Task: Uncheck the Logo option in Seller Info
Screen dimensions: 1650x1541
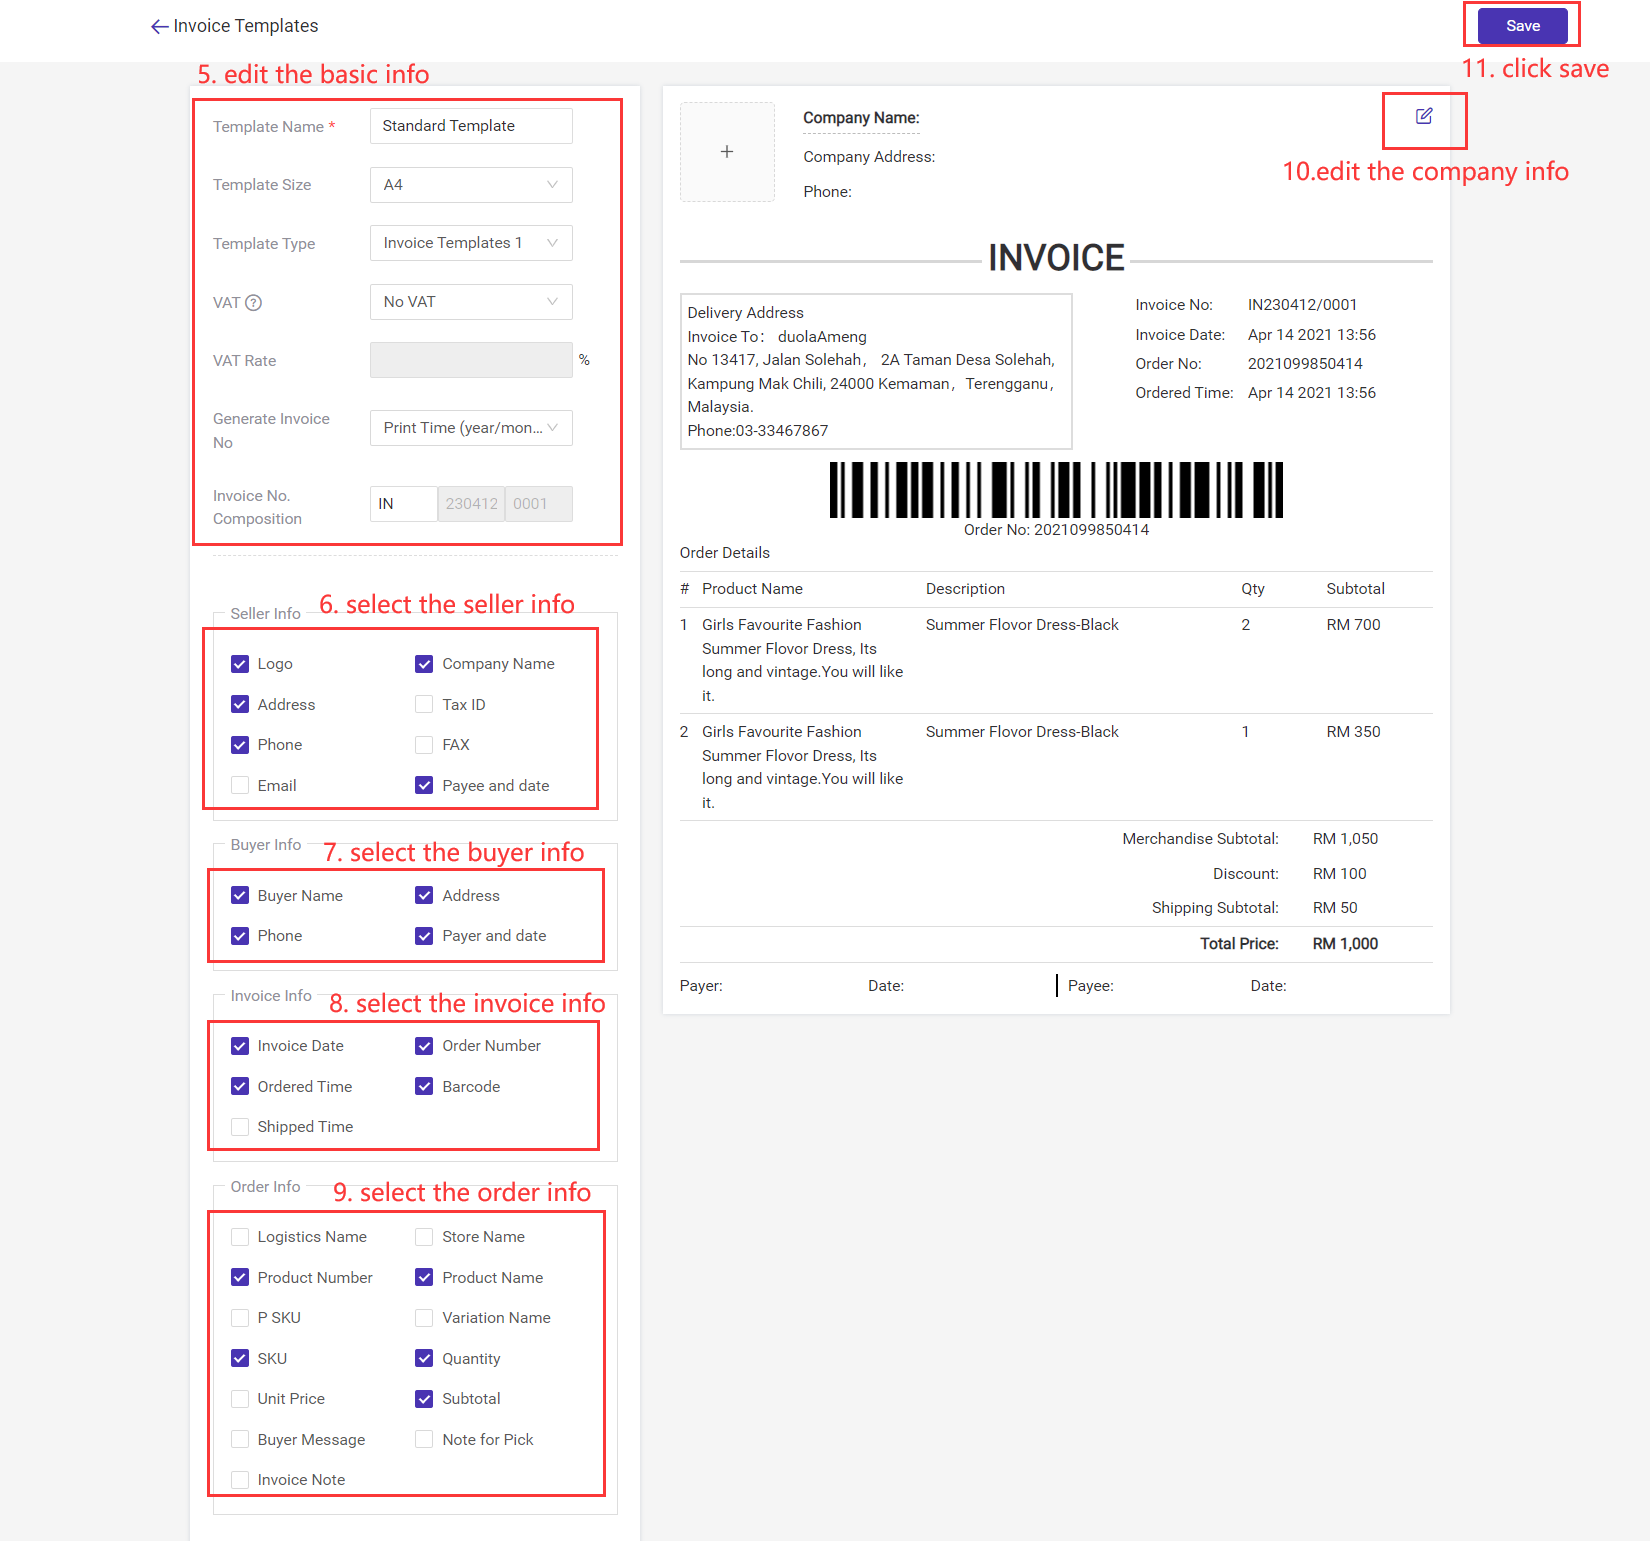Action: (240, 663)
